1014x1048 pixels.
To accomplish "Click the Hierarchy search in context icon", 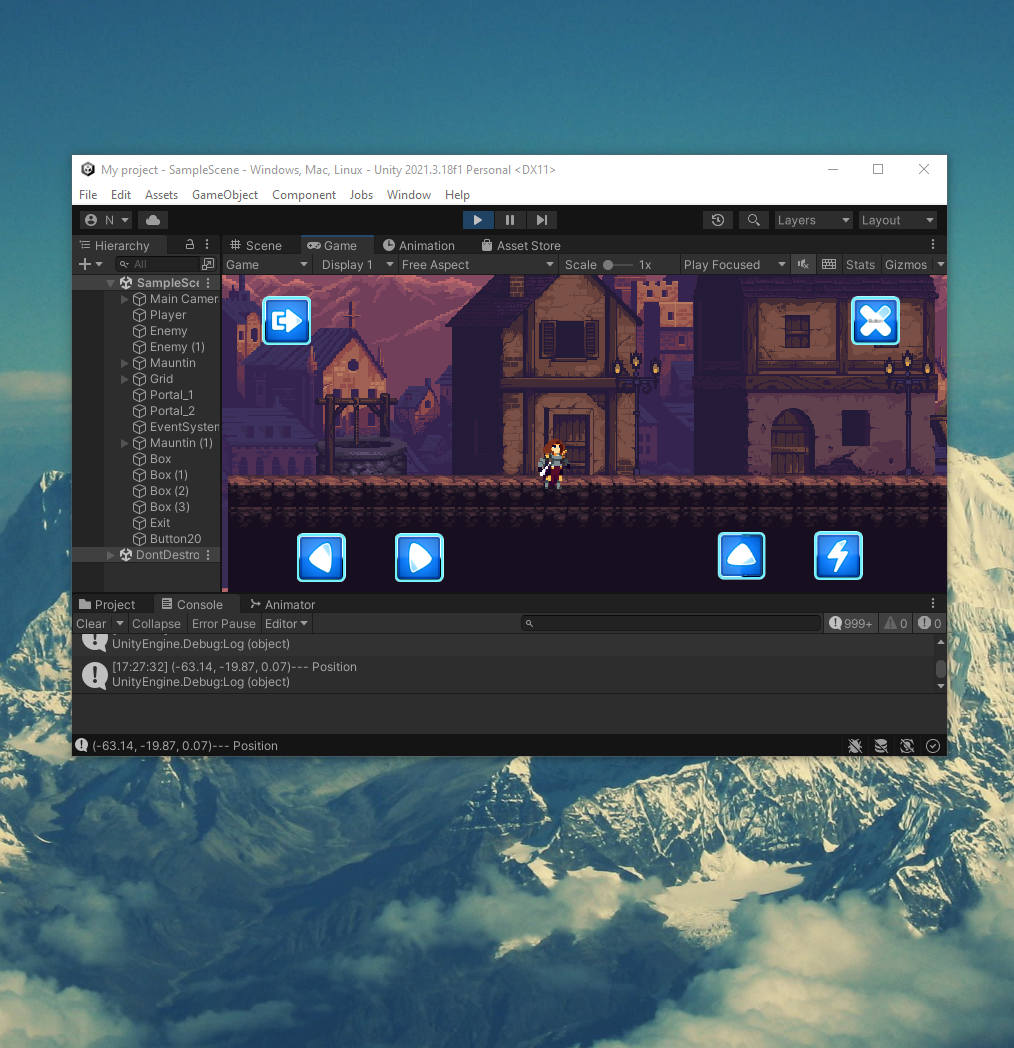I will coord(209,264).
